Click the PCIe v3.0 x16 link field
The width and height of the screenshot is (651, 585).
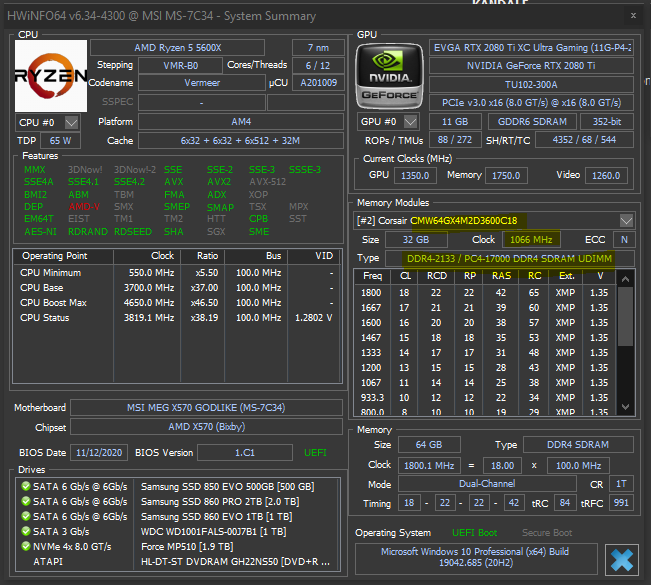[x=531, y=103]
